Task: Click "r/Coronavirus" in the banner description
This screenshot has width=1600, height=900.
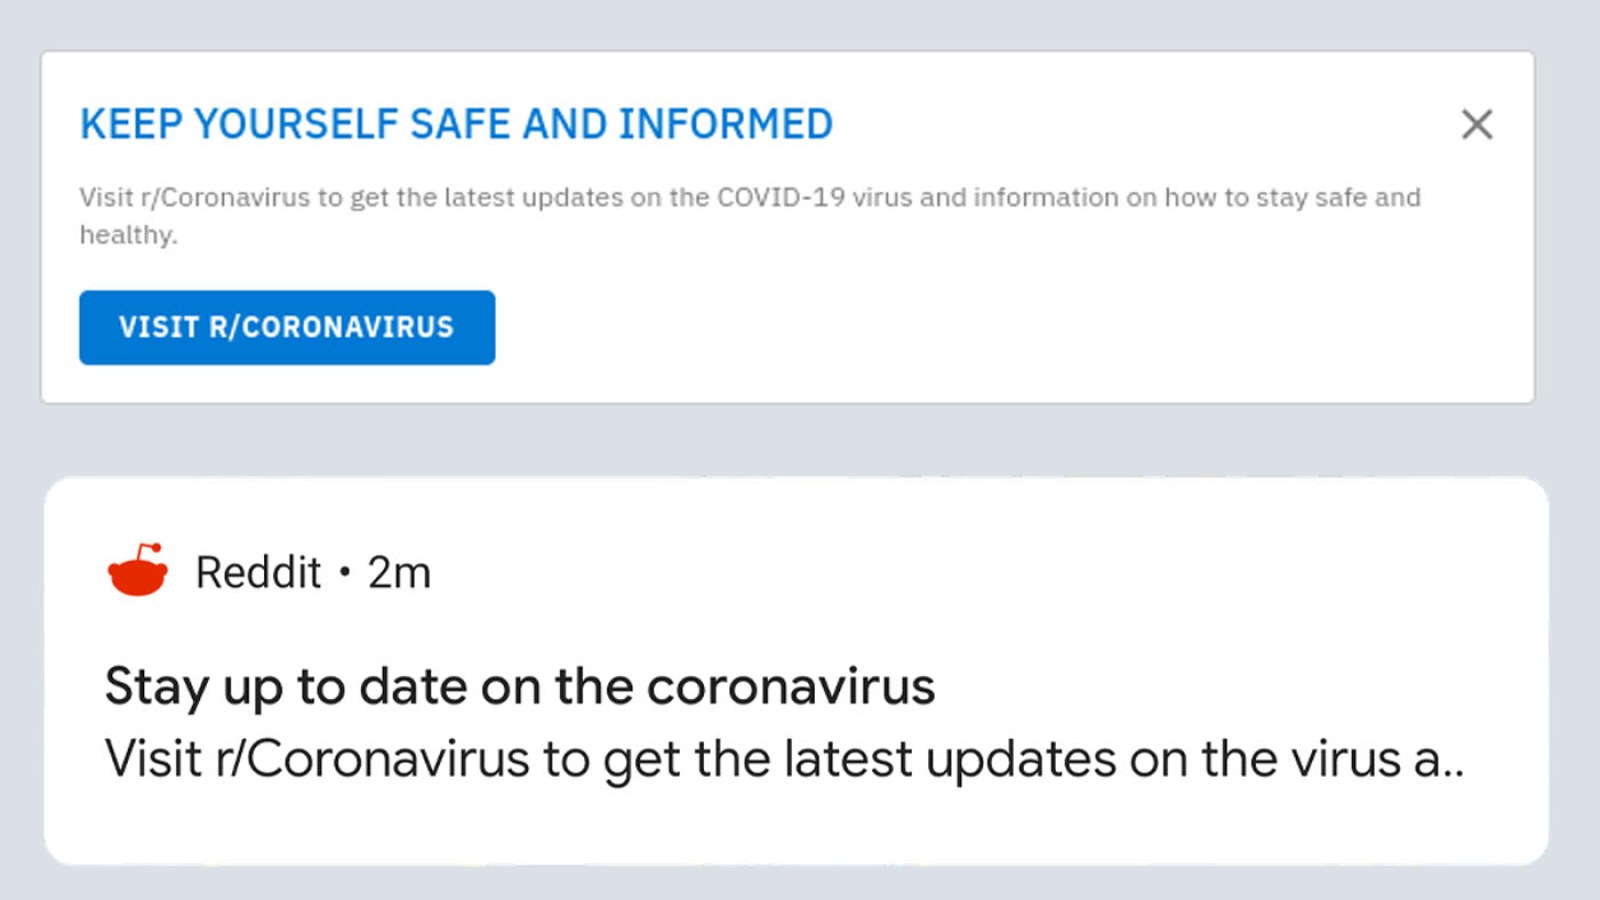Action: [225, 198]
